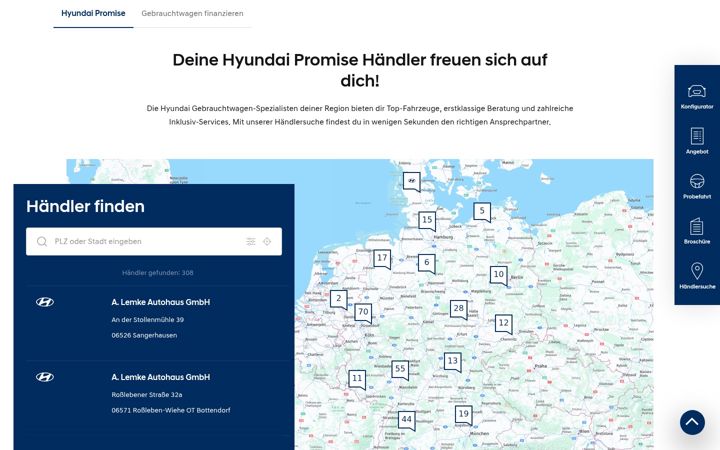
Task: Click 06571 Roßleben-Wiehe OT Bottendorf line
Action: 171,410
